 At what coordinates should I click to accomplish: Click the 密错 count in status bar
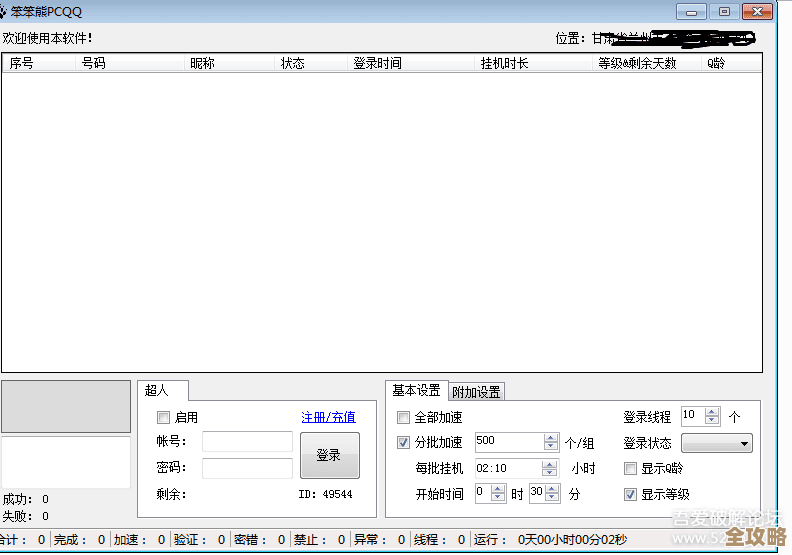click(x=260, y=540)
